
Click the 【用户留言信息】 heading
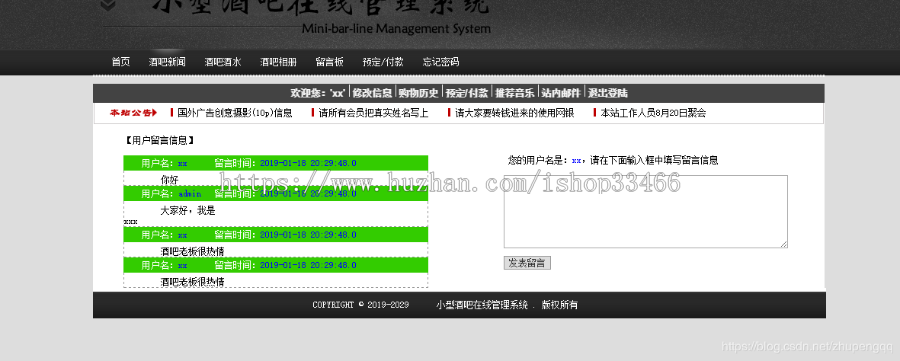pyautogui.click(x=159, y=140)
